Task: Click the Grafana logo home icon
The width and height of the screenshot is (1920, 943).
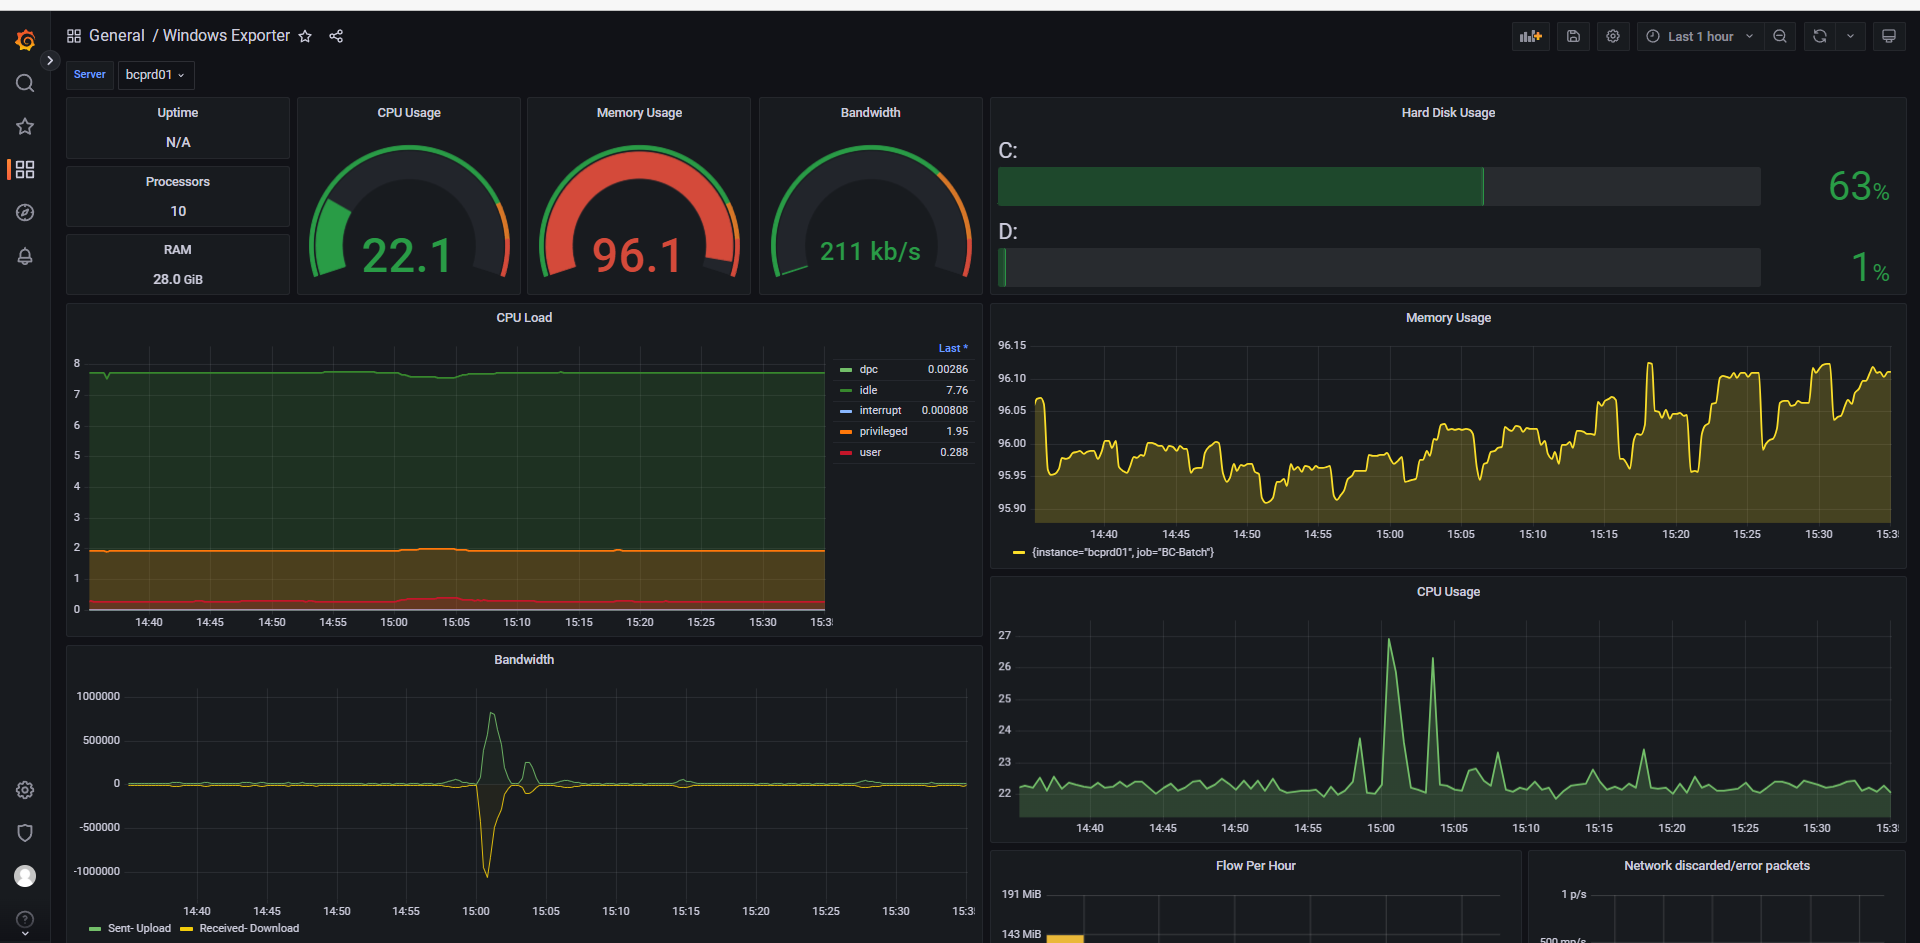Action: pyautogui.click(x=25, y=40)
